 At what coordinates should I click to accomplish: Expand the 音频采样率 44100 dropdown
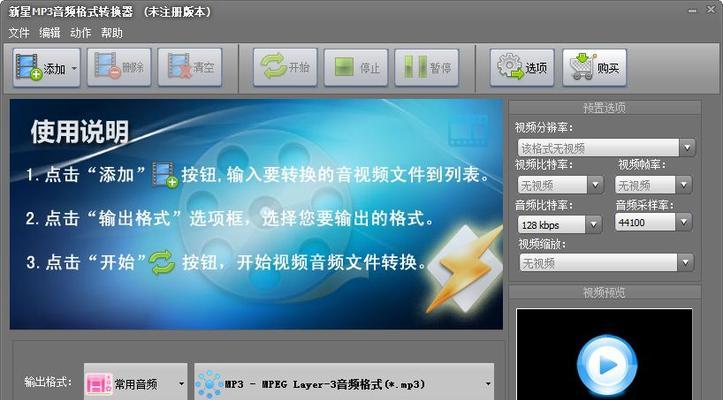coord(684,222)
